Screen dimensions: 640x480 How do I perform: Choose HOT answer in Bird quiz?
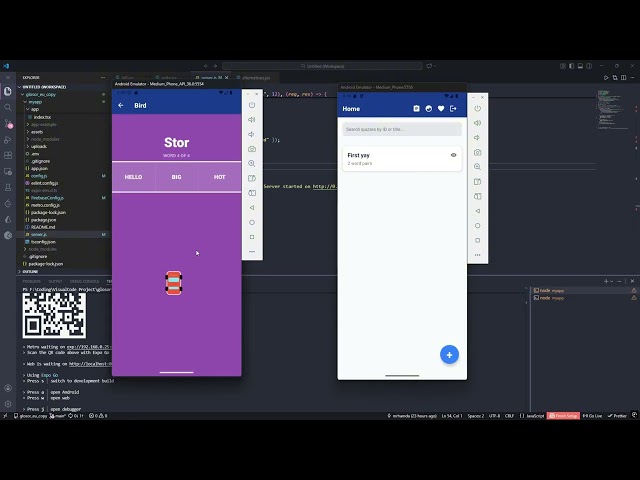pos(220,177)
